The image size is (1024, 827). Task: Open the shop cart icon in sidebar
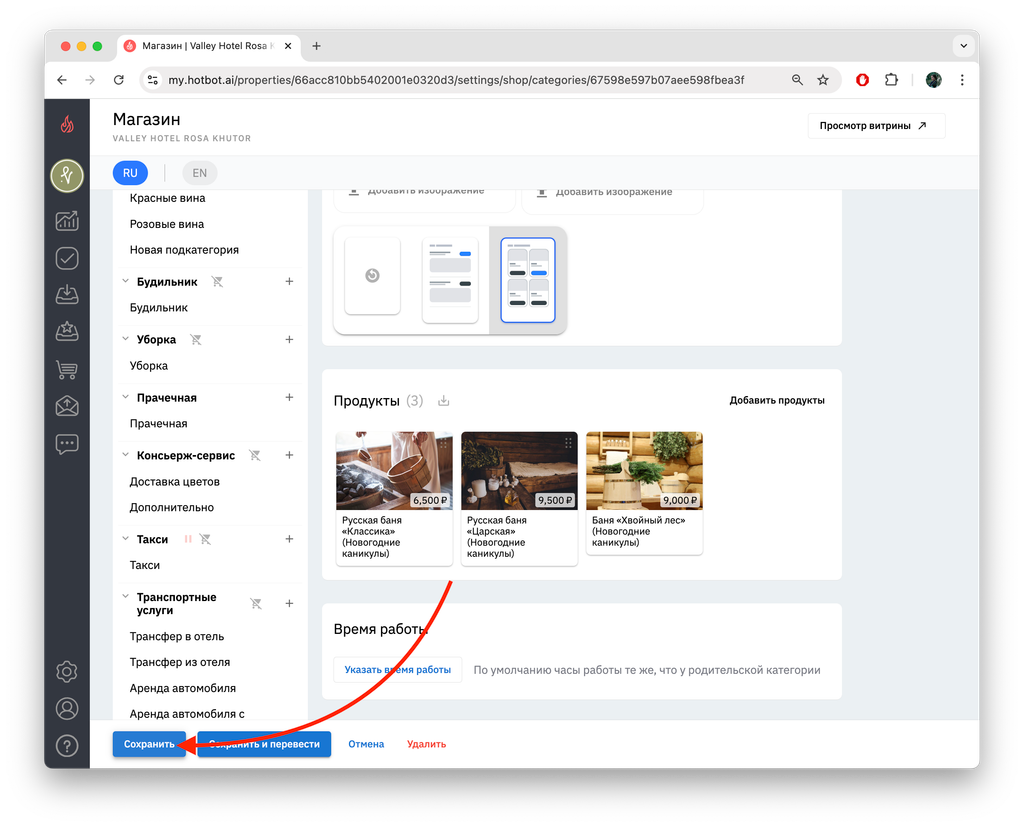(67, 370)
